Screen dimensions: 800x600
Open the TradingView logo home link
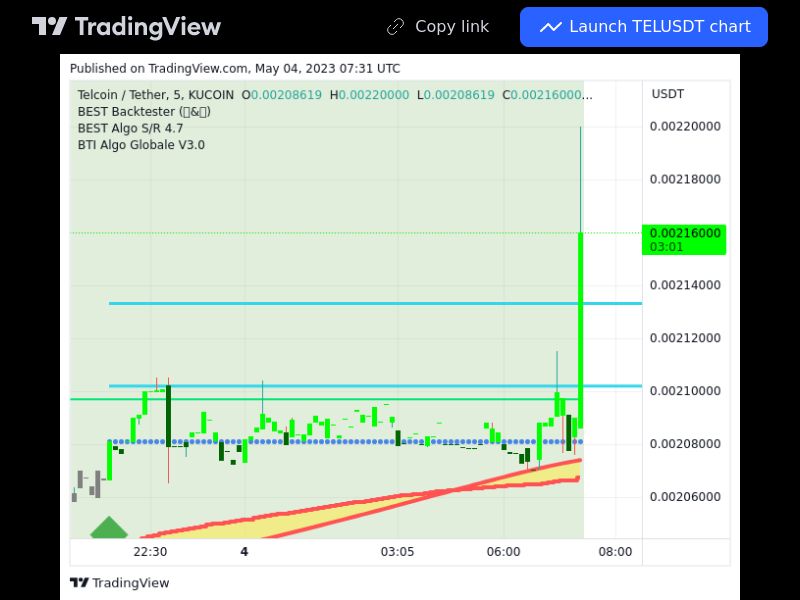(x=127, y=27)
